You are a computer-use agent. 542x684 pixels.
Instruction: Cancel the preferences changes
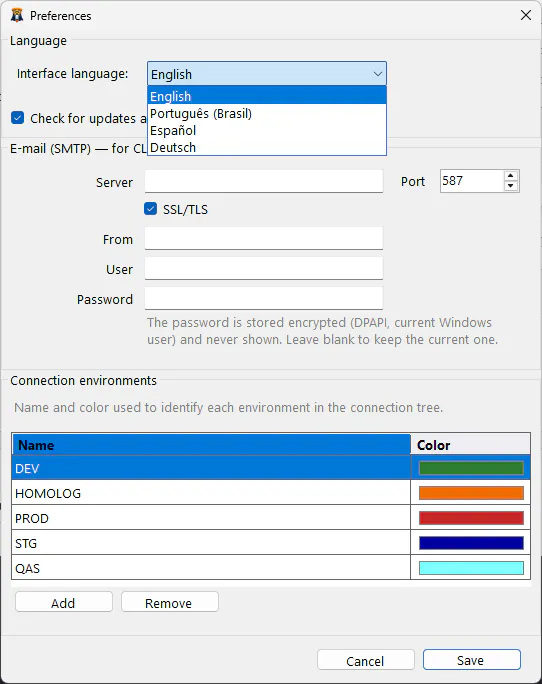pos(366,660)
